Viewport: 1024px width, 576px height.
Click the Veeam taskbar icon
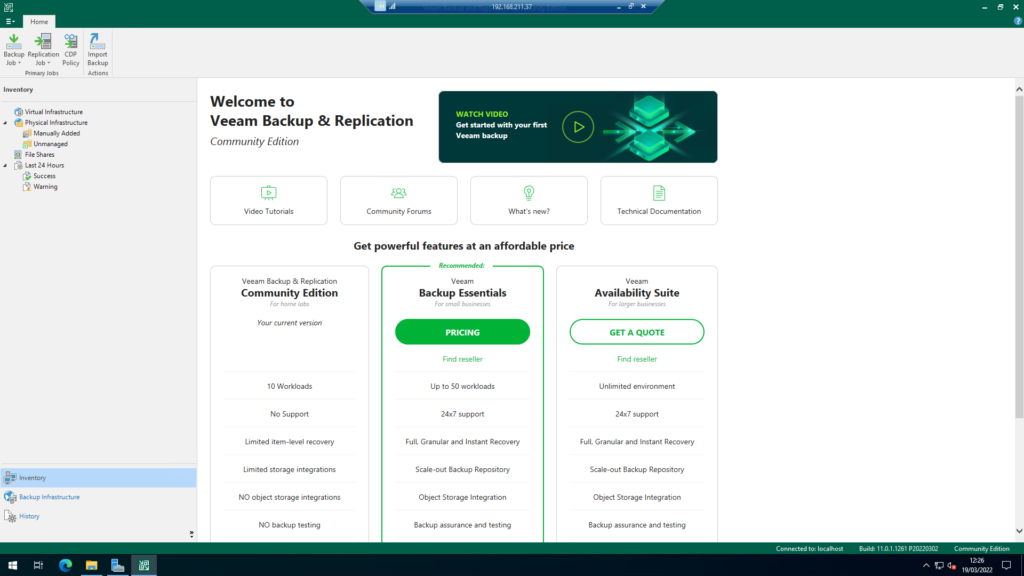tap(144, 566)
